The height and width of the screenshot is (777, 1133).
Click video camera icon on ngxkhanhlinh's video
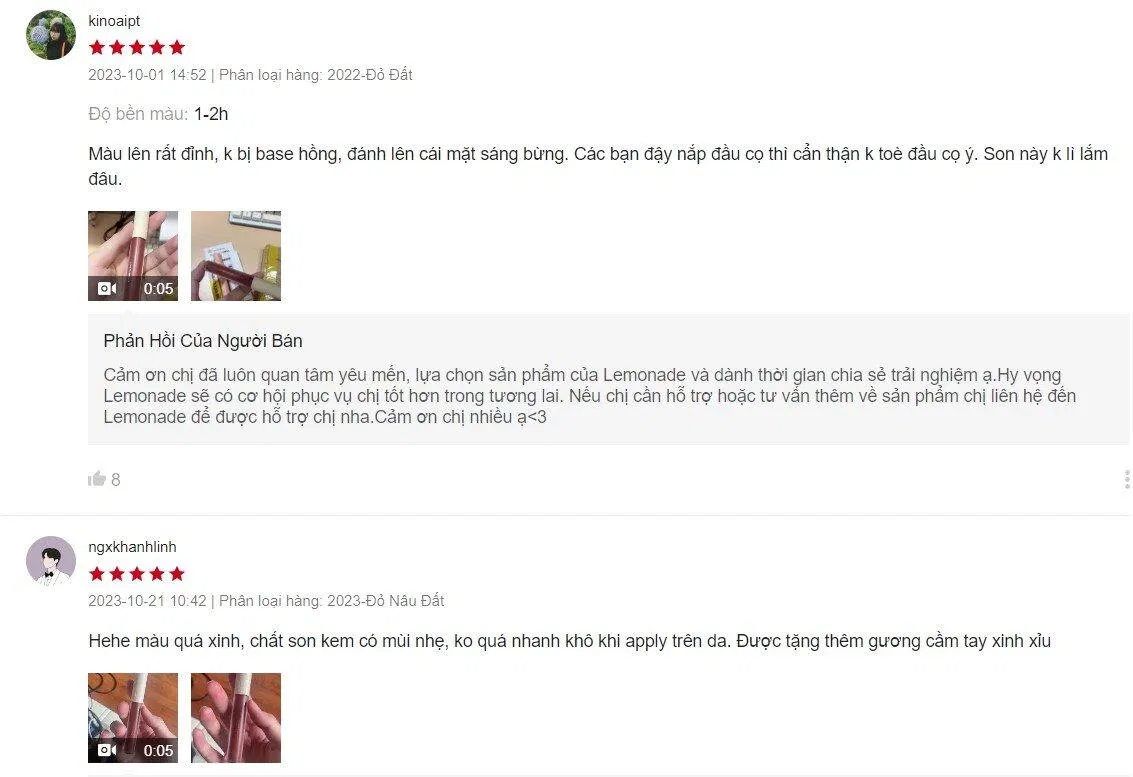107,750
